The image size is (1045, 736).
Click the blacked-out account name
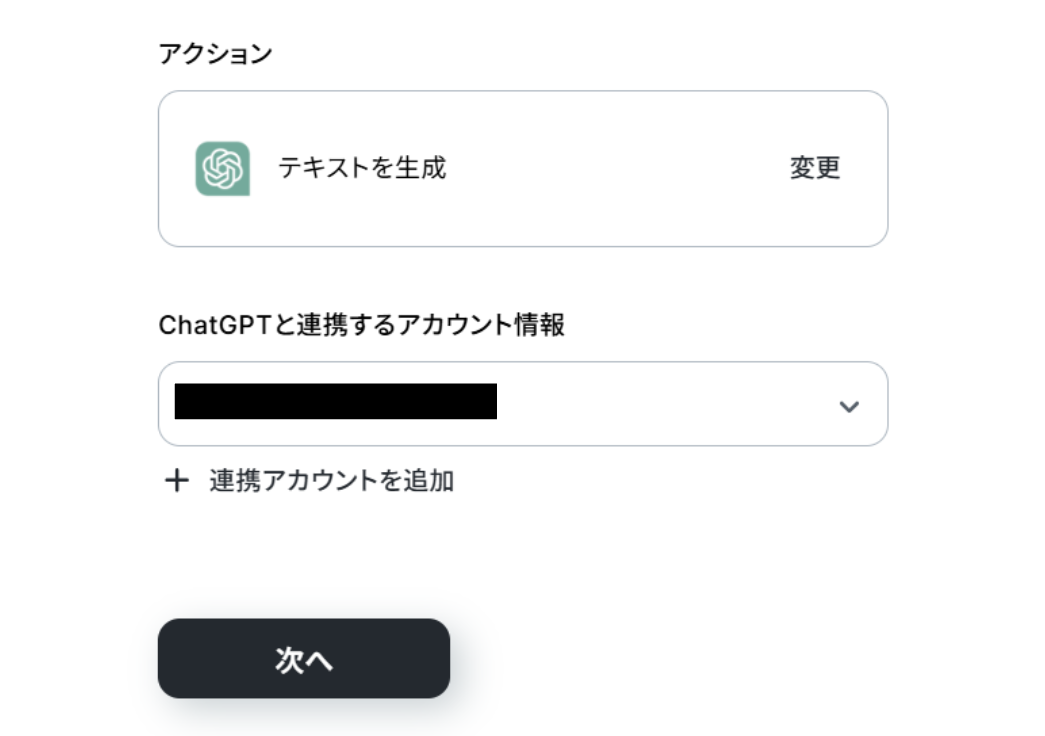(x=335, y=401)
